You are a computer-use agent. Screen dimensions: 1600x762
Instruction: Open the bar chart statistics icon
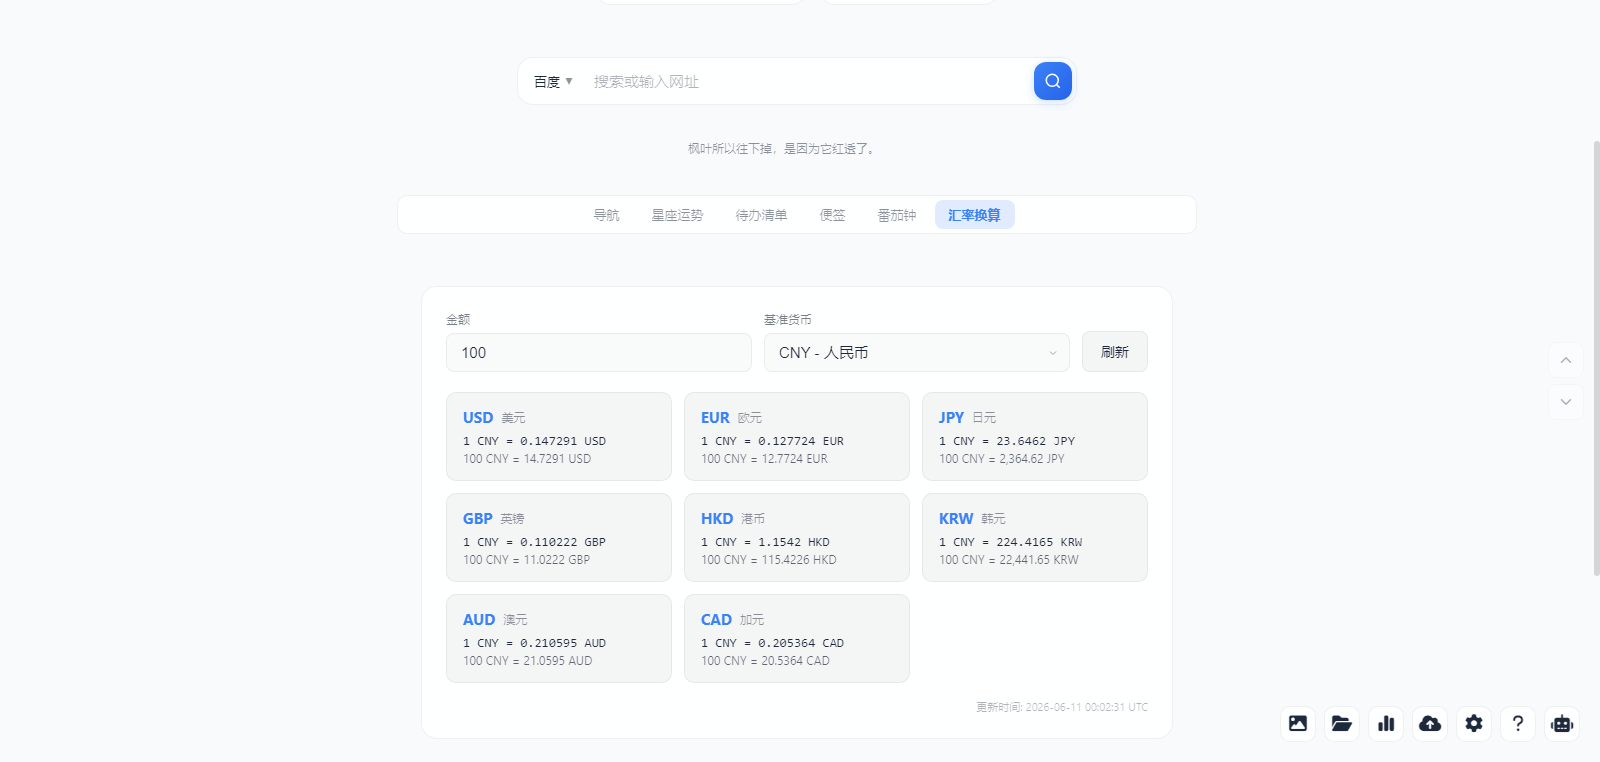(1386, 723)
